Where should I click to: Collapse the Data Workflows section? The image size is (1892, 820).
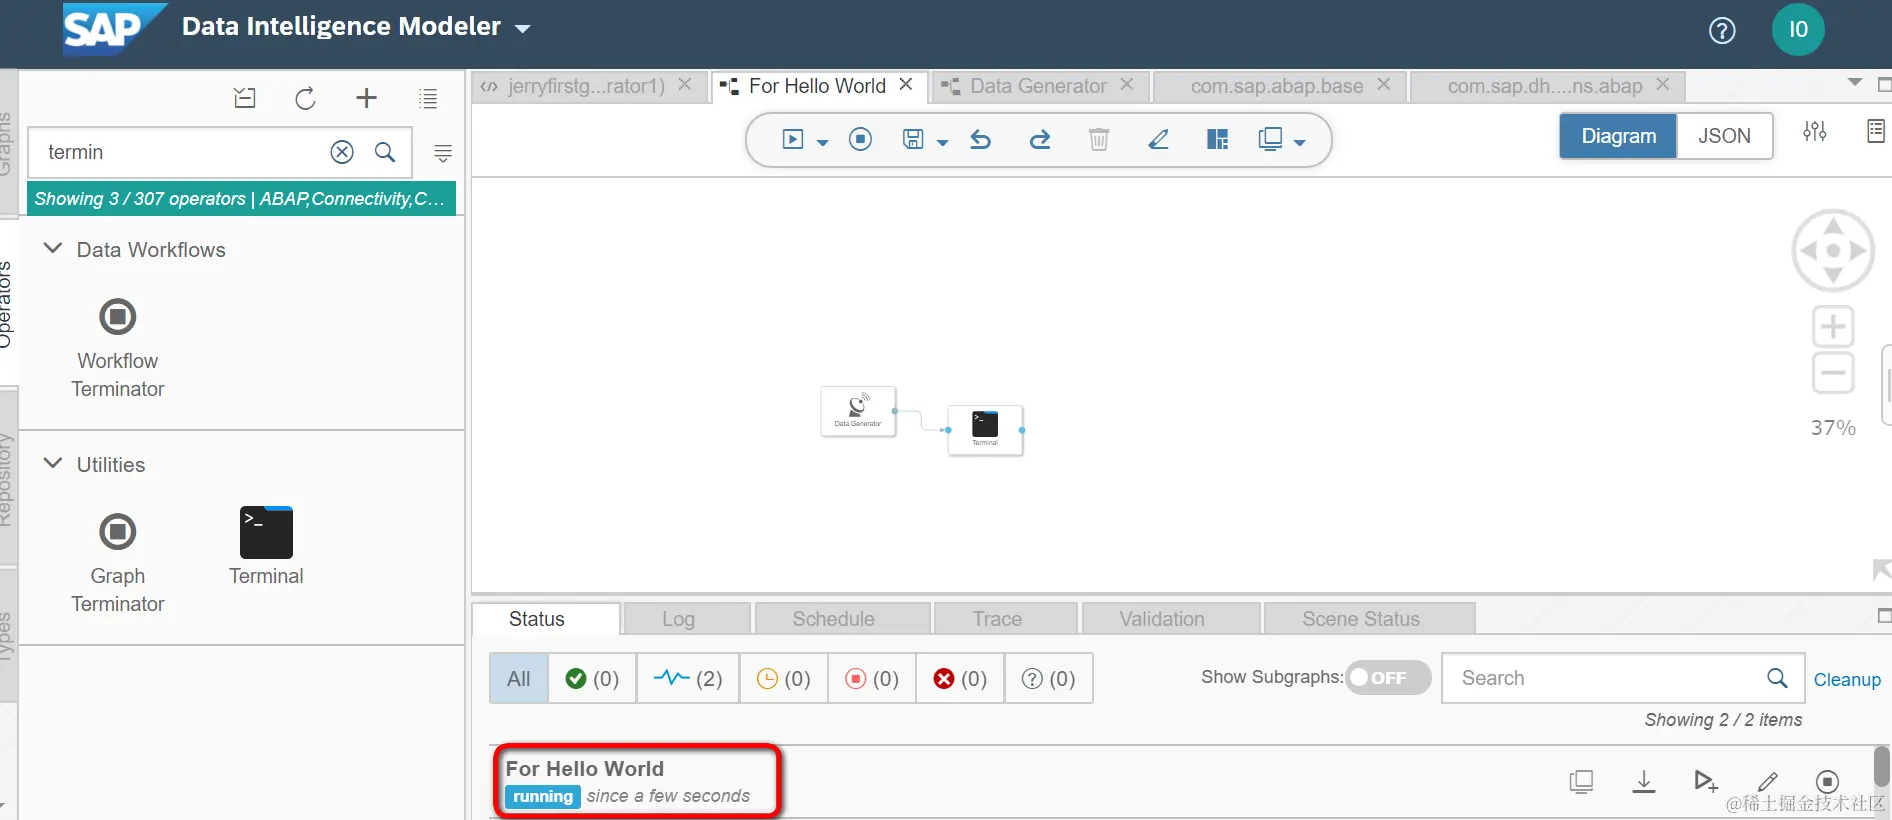click(x=53, y=248)
